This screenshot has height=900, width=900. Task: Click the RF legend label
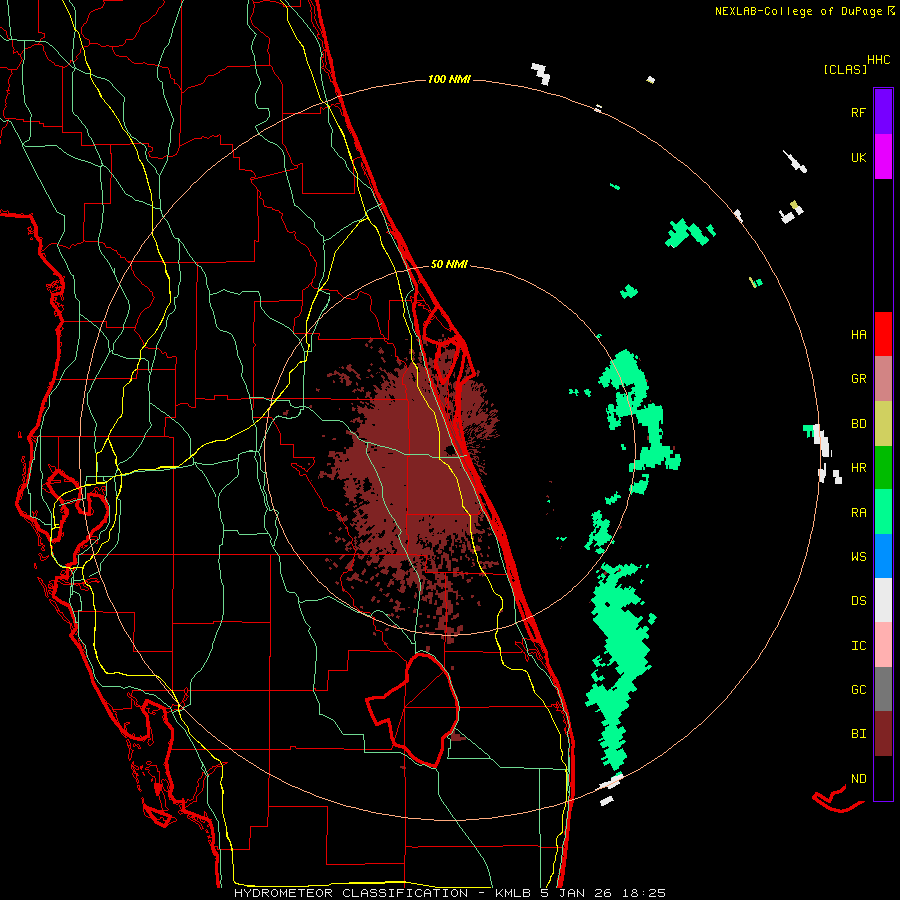point(858,112)
